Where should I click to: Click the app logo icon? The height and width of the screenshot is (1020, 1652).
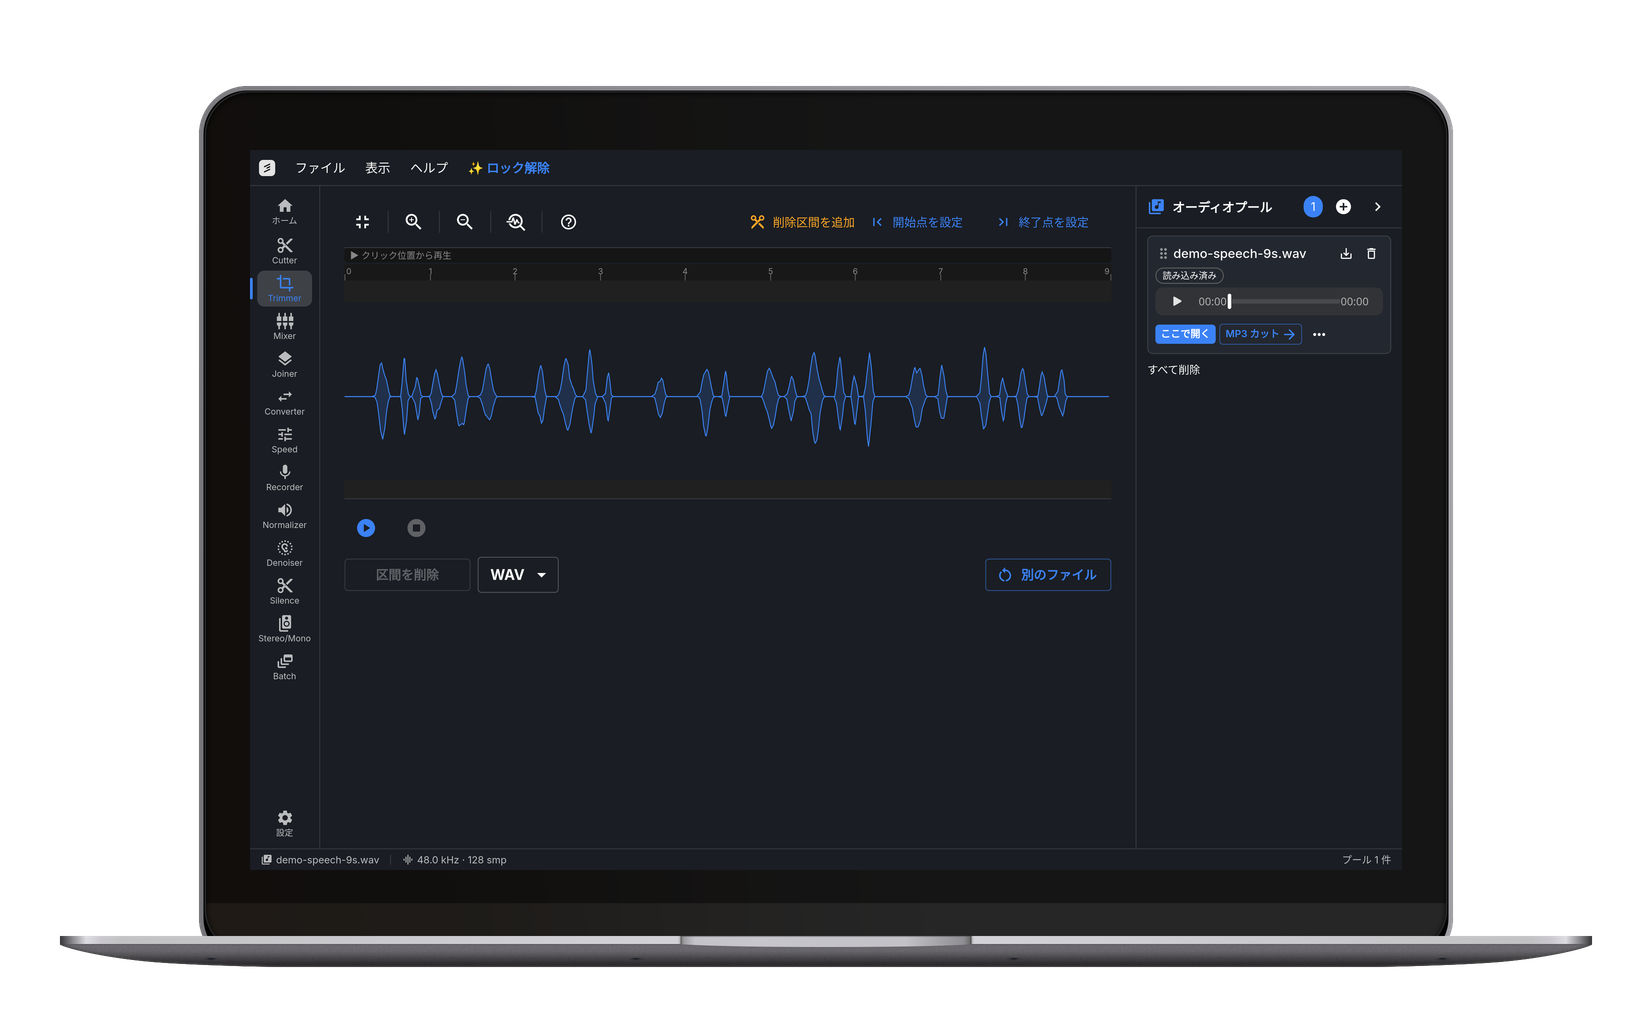[x=267, y=168]
